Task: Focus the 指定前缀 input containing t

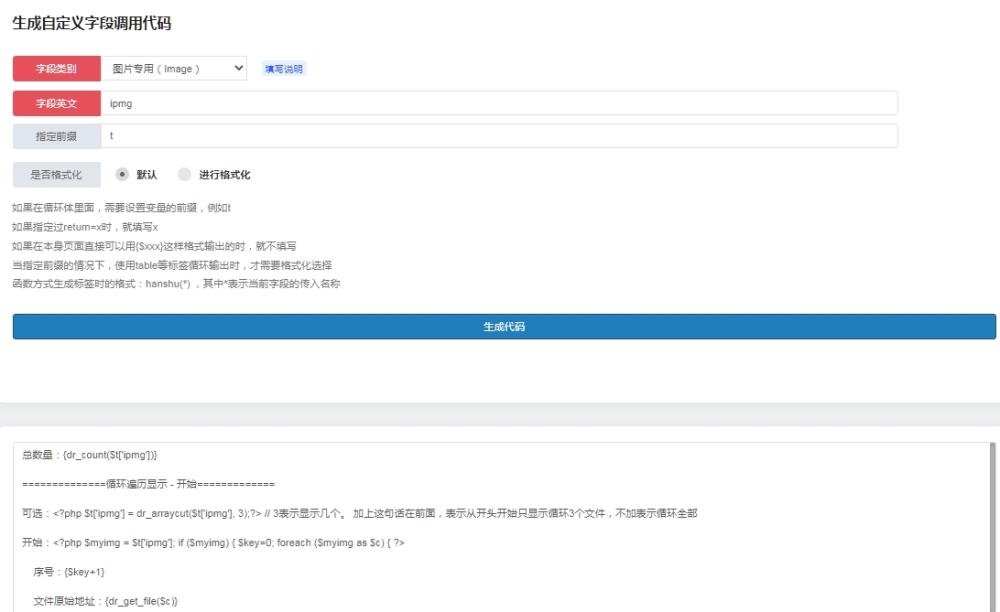Action: tap(498, 136)
